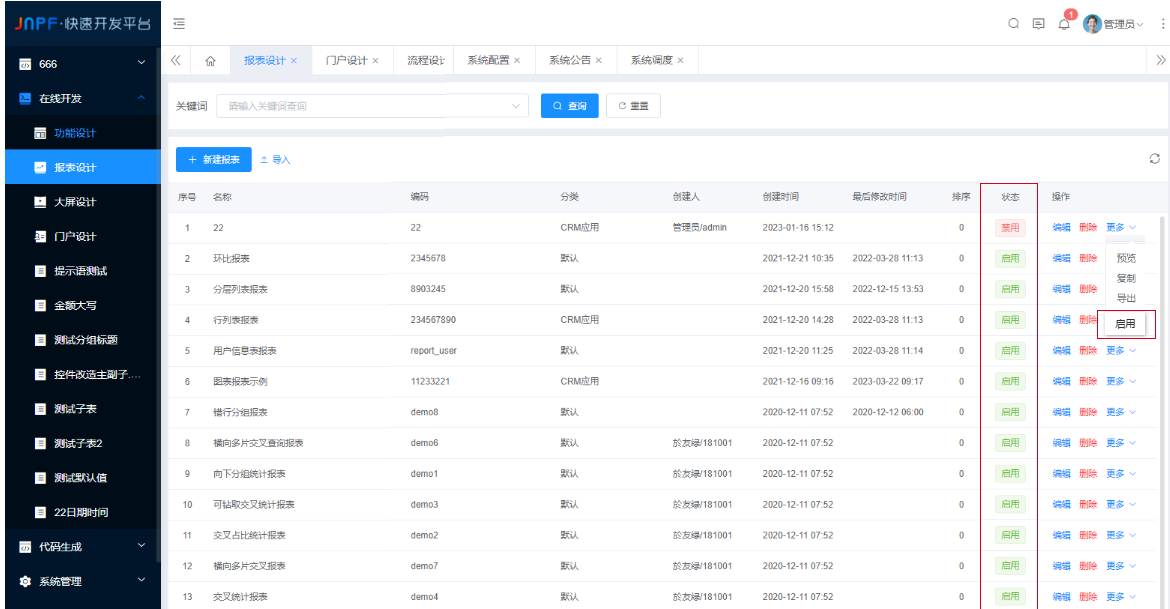
Task: Close the 门户设计 tab
Action: 375,60
